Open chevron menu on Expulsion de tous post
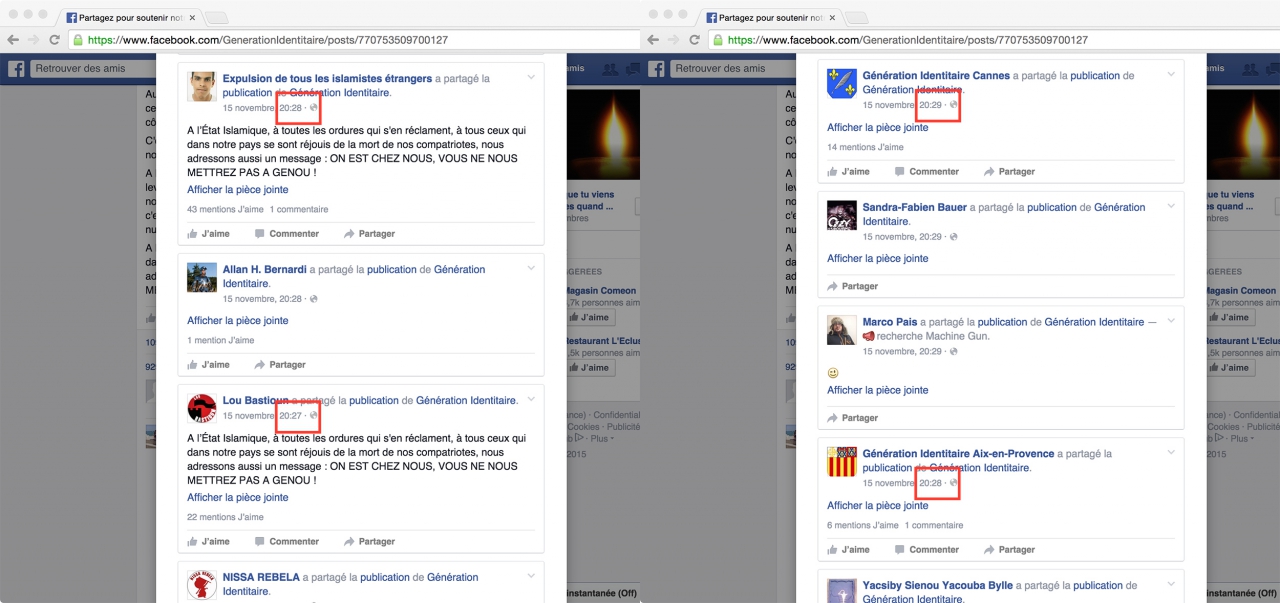Screen dimensions: 1280x603 coord(531,77)
